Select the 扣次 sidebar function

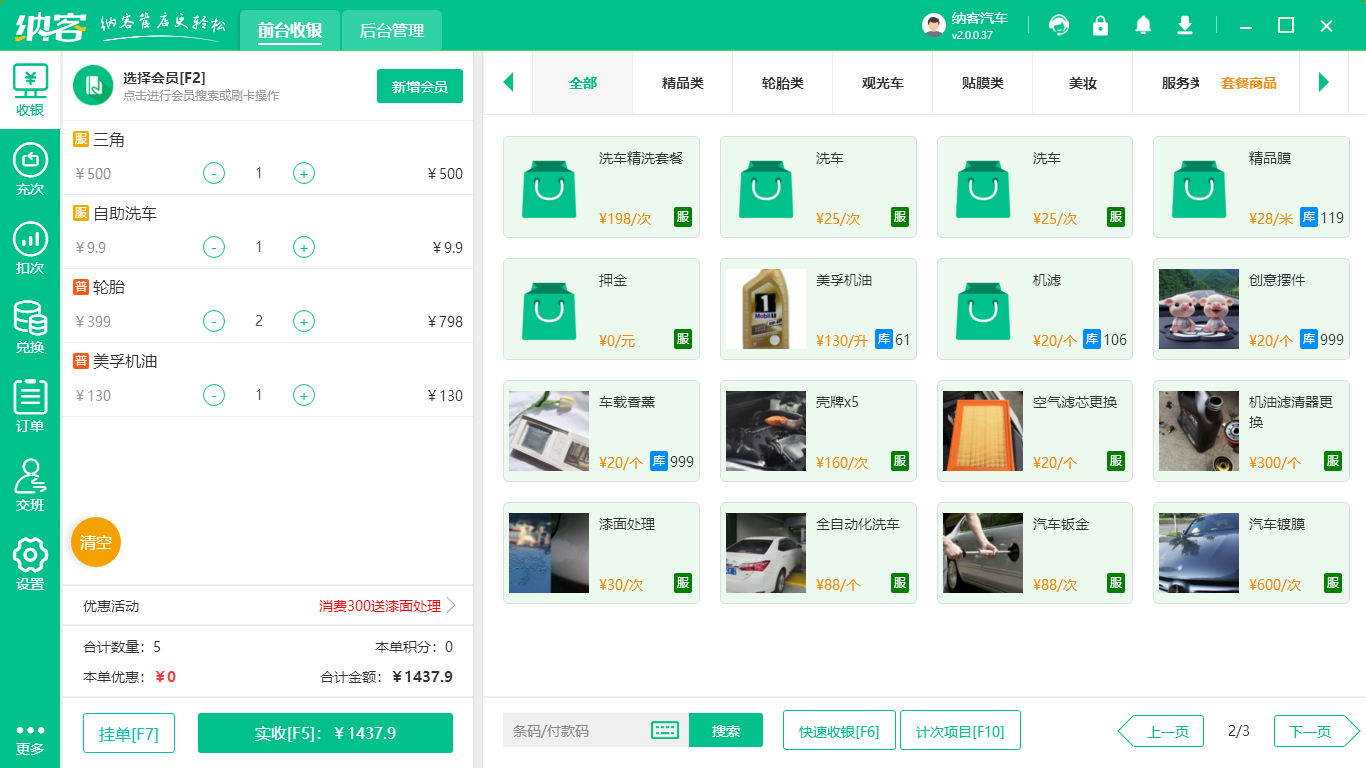point(29,247)
